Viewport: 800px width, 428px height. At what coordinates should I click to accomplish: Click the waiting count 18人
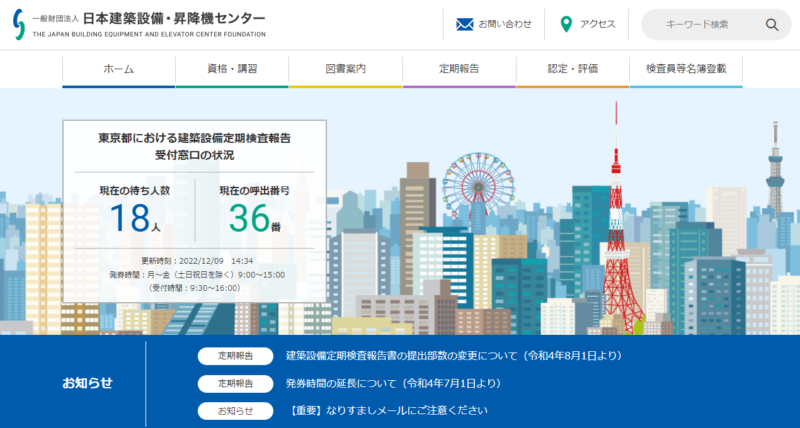click(x=135, y=218)
